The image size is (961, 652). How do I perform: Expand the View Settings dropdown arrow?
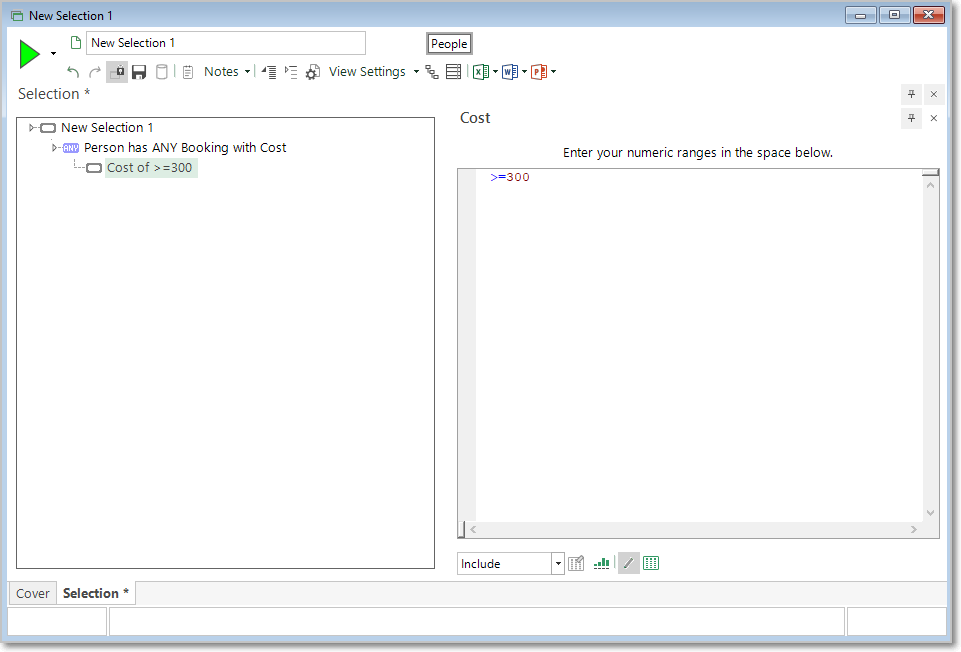tap(416, 72)
